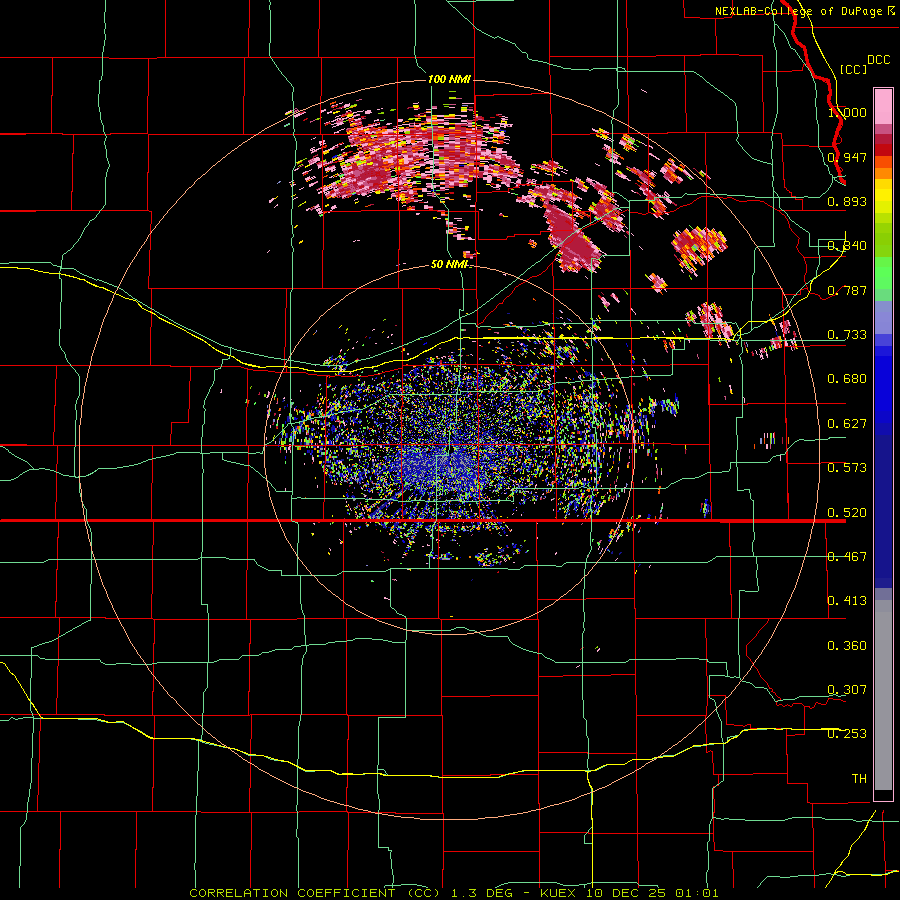Viewport: 900px width, 900px height.
Task: Click the NEXLAB-College of DuPage label
Action: 798,11
